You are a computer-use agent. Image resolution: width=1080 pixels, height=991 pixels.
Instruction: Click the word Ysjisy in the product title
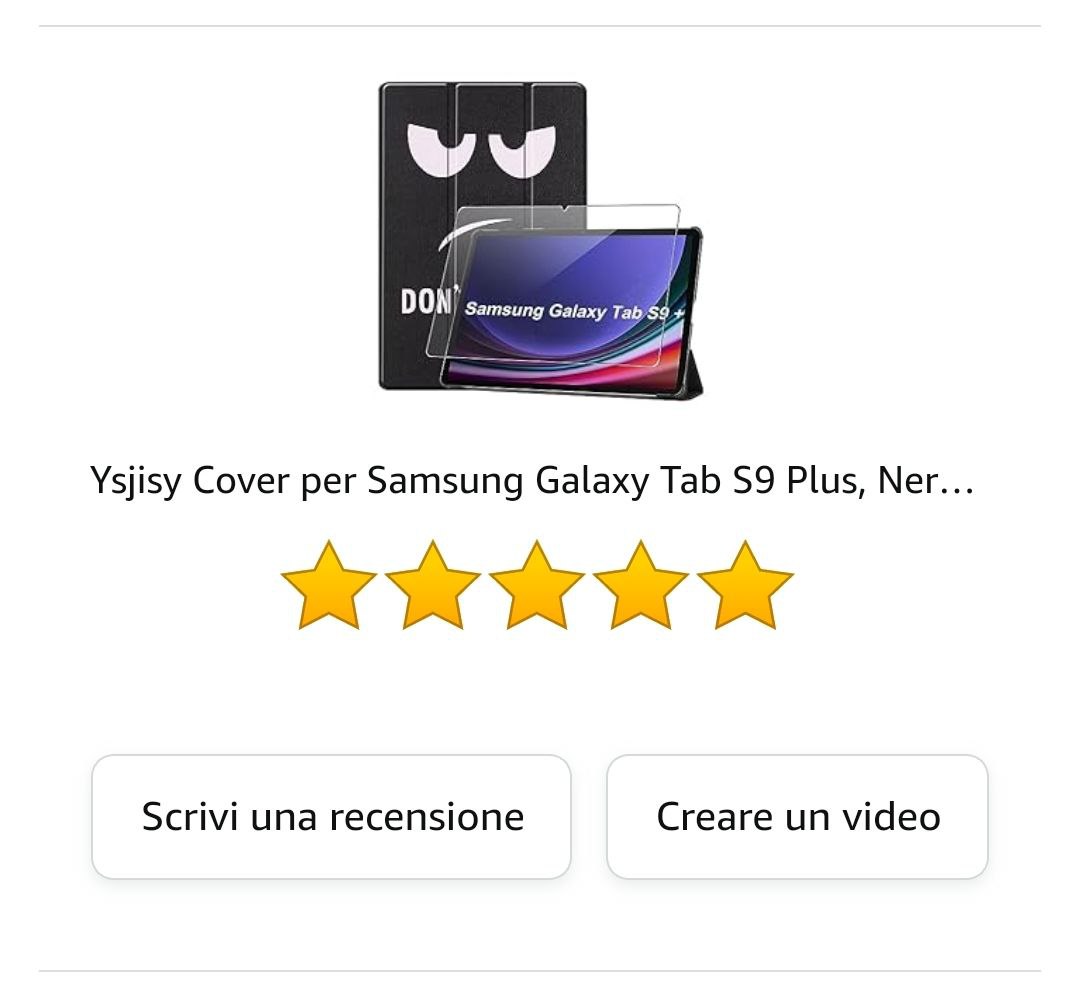pos(136,481)
